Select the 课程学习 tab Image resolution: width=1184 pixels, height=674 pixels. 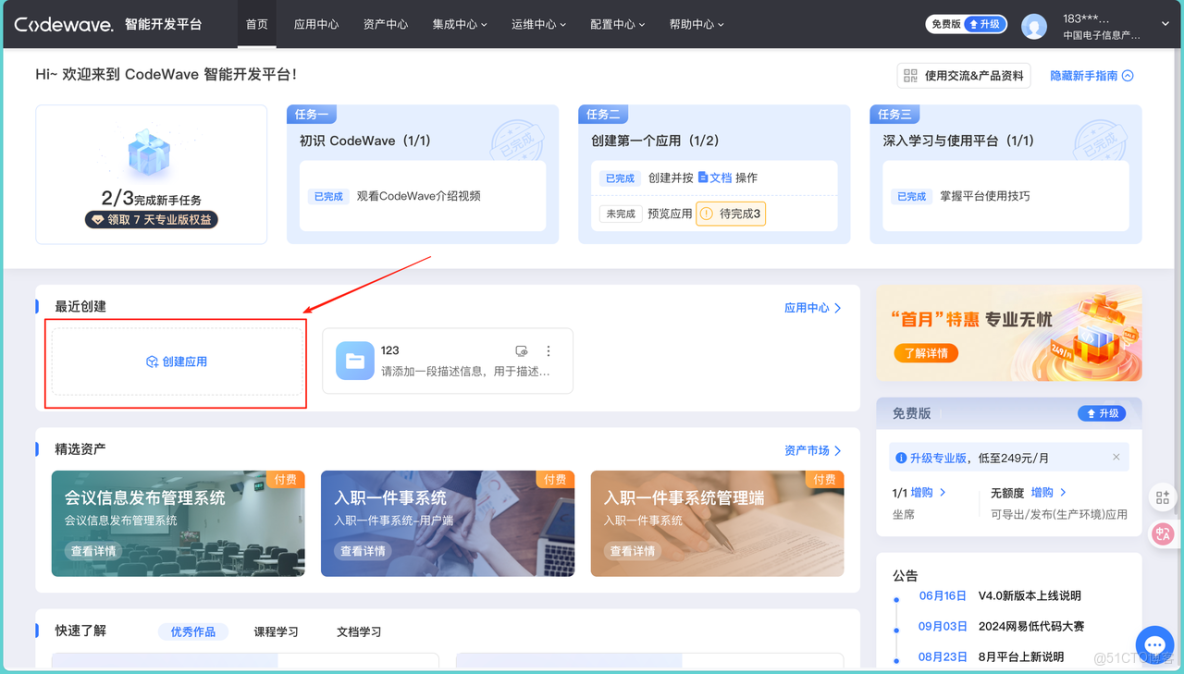tap(277, 631)
